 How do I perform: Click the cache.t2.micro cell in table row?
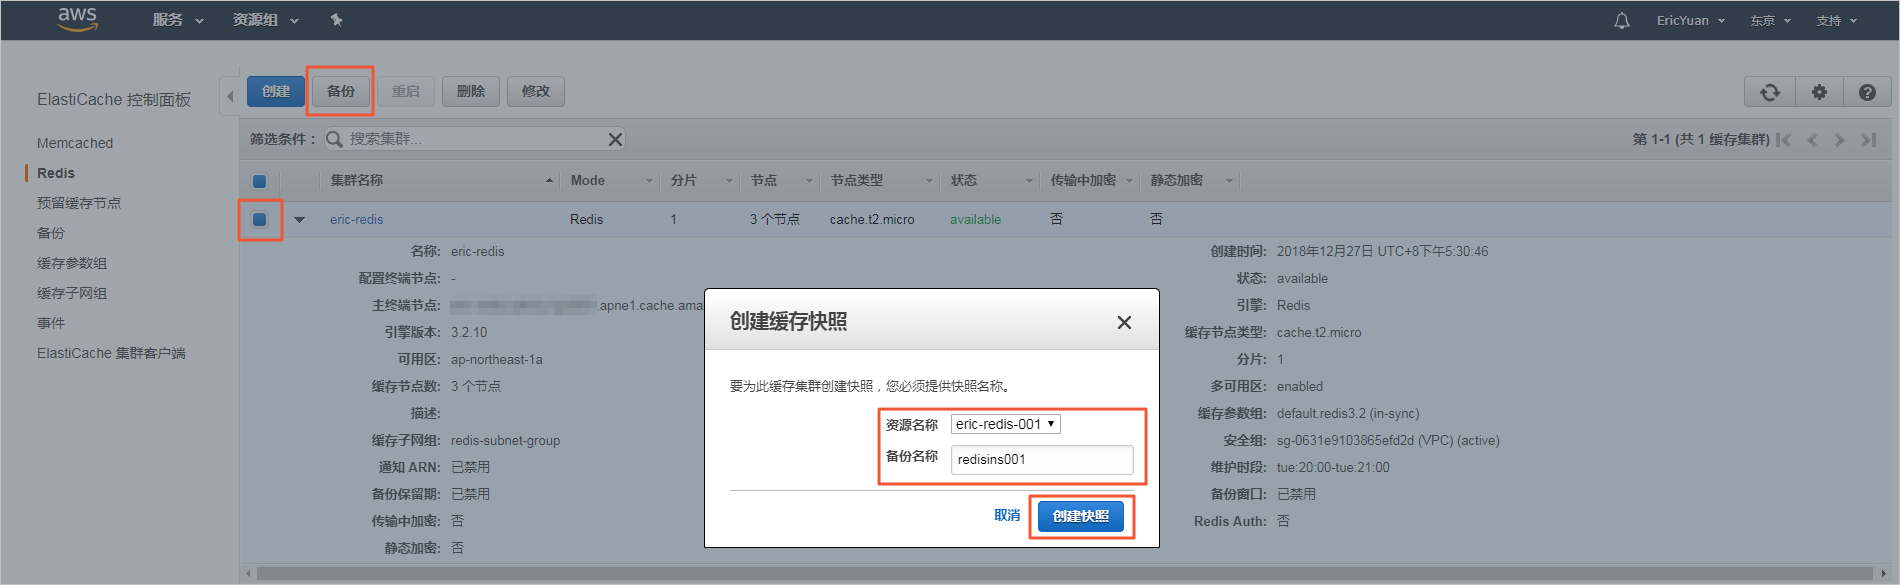(x=872, y=219)
